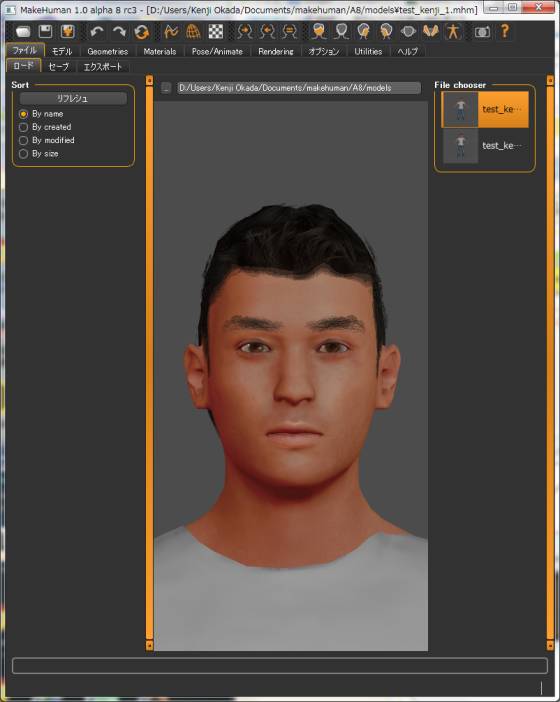Toggle the smooth subdivision icon
560x702 pixels.
171,31
